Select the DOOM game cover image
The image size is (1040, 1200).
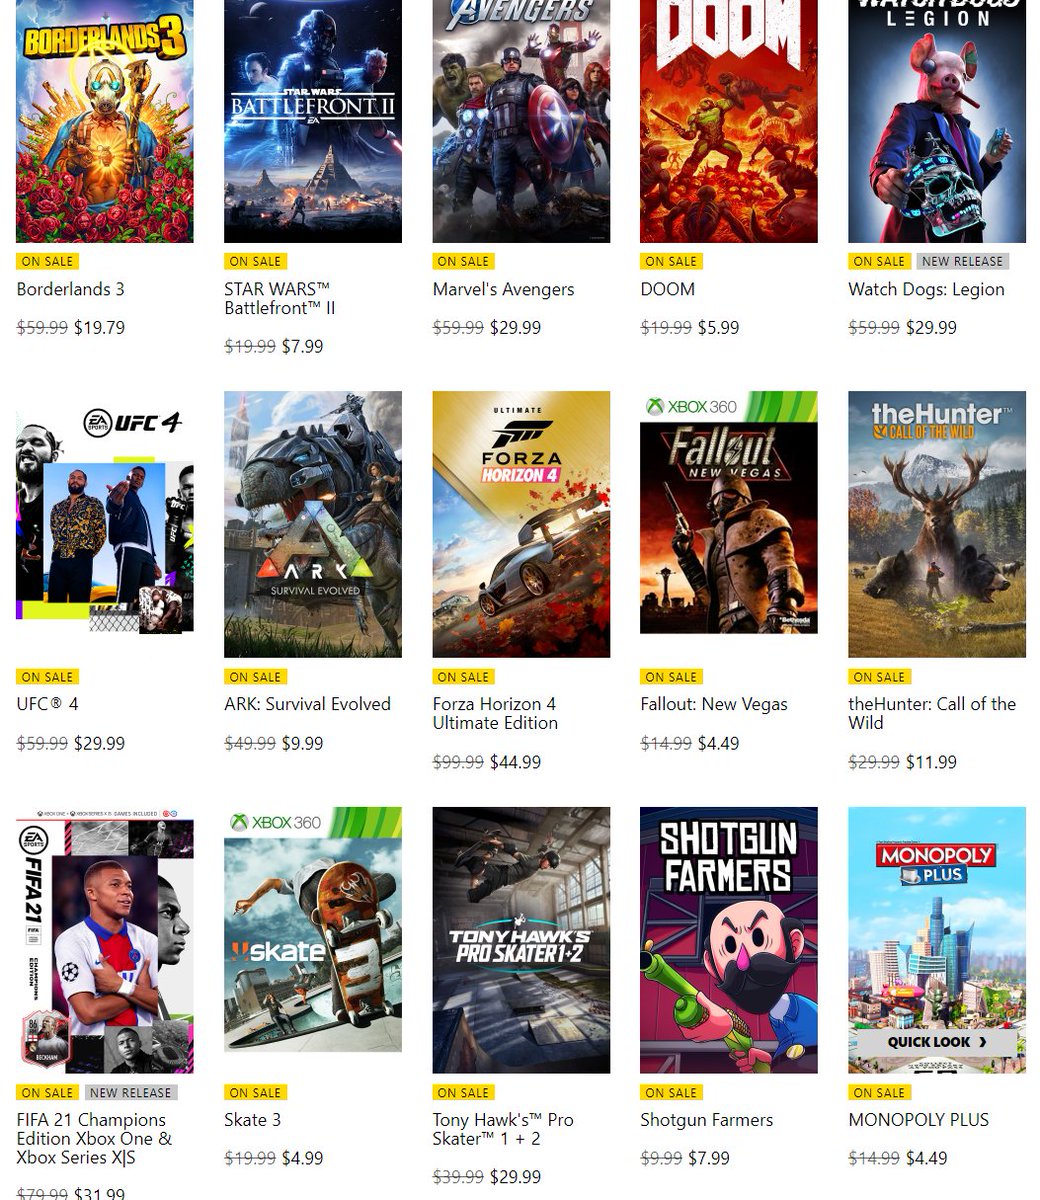(729, 121)
